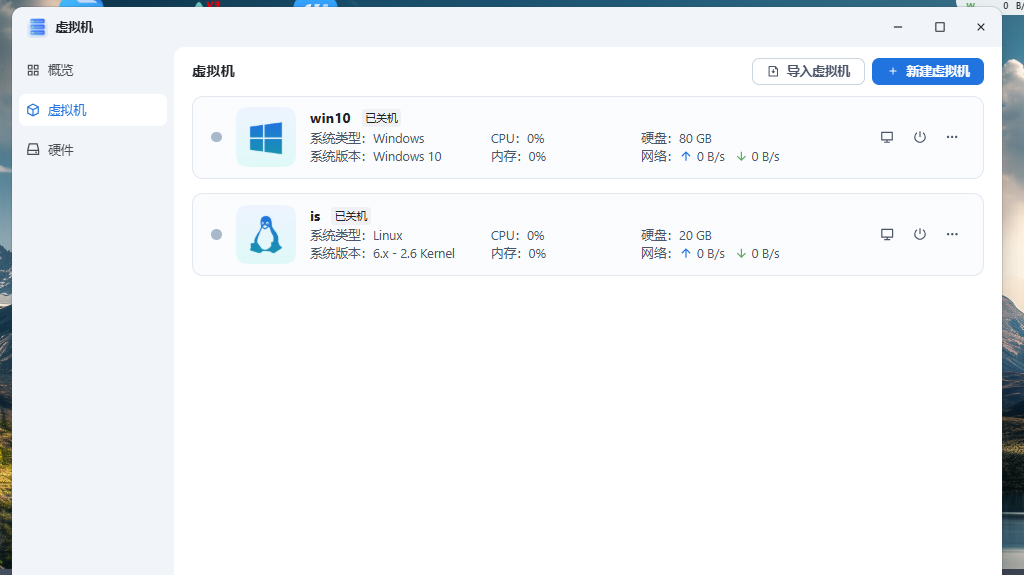The width and height of the screenshot is (1024, 575).
Task: Click the 已关机 badge next to is
Action: click(351, 216)
